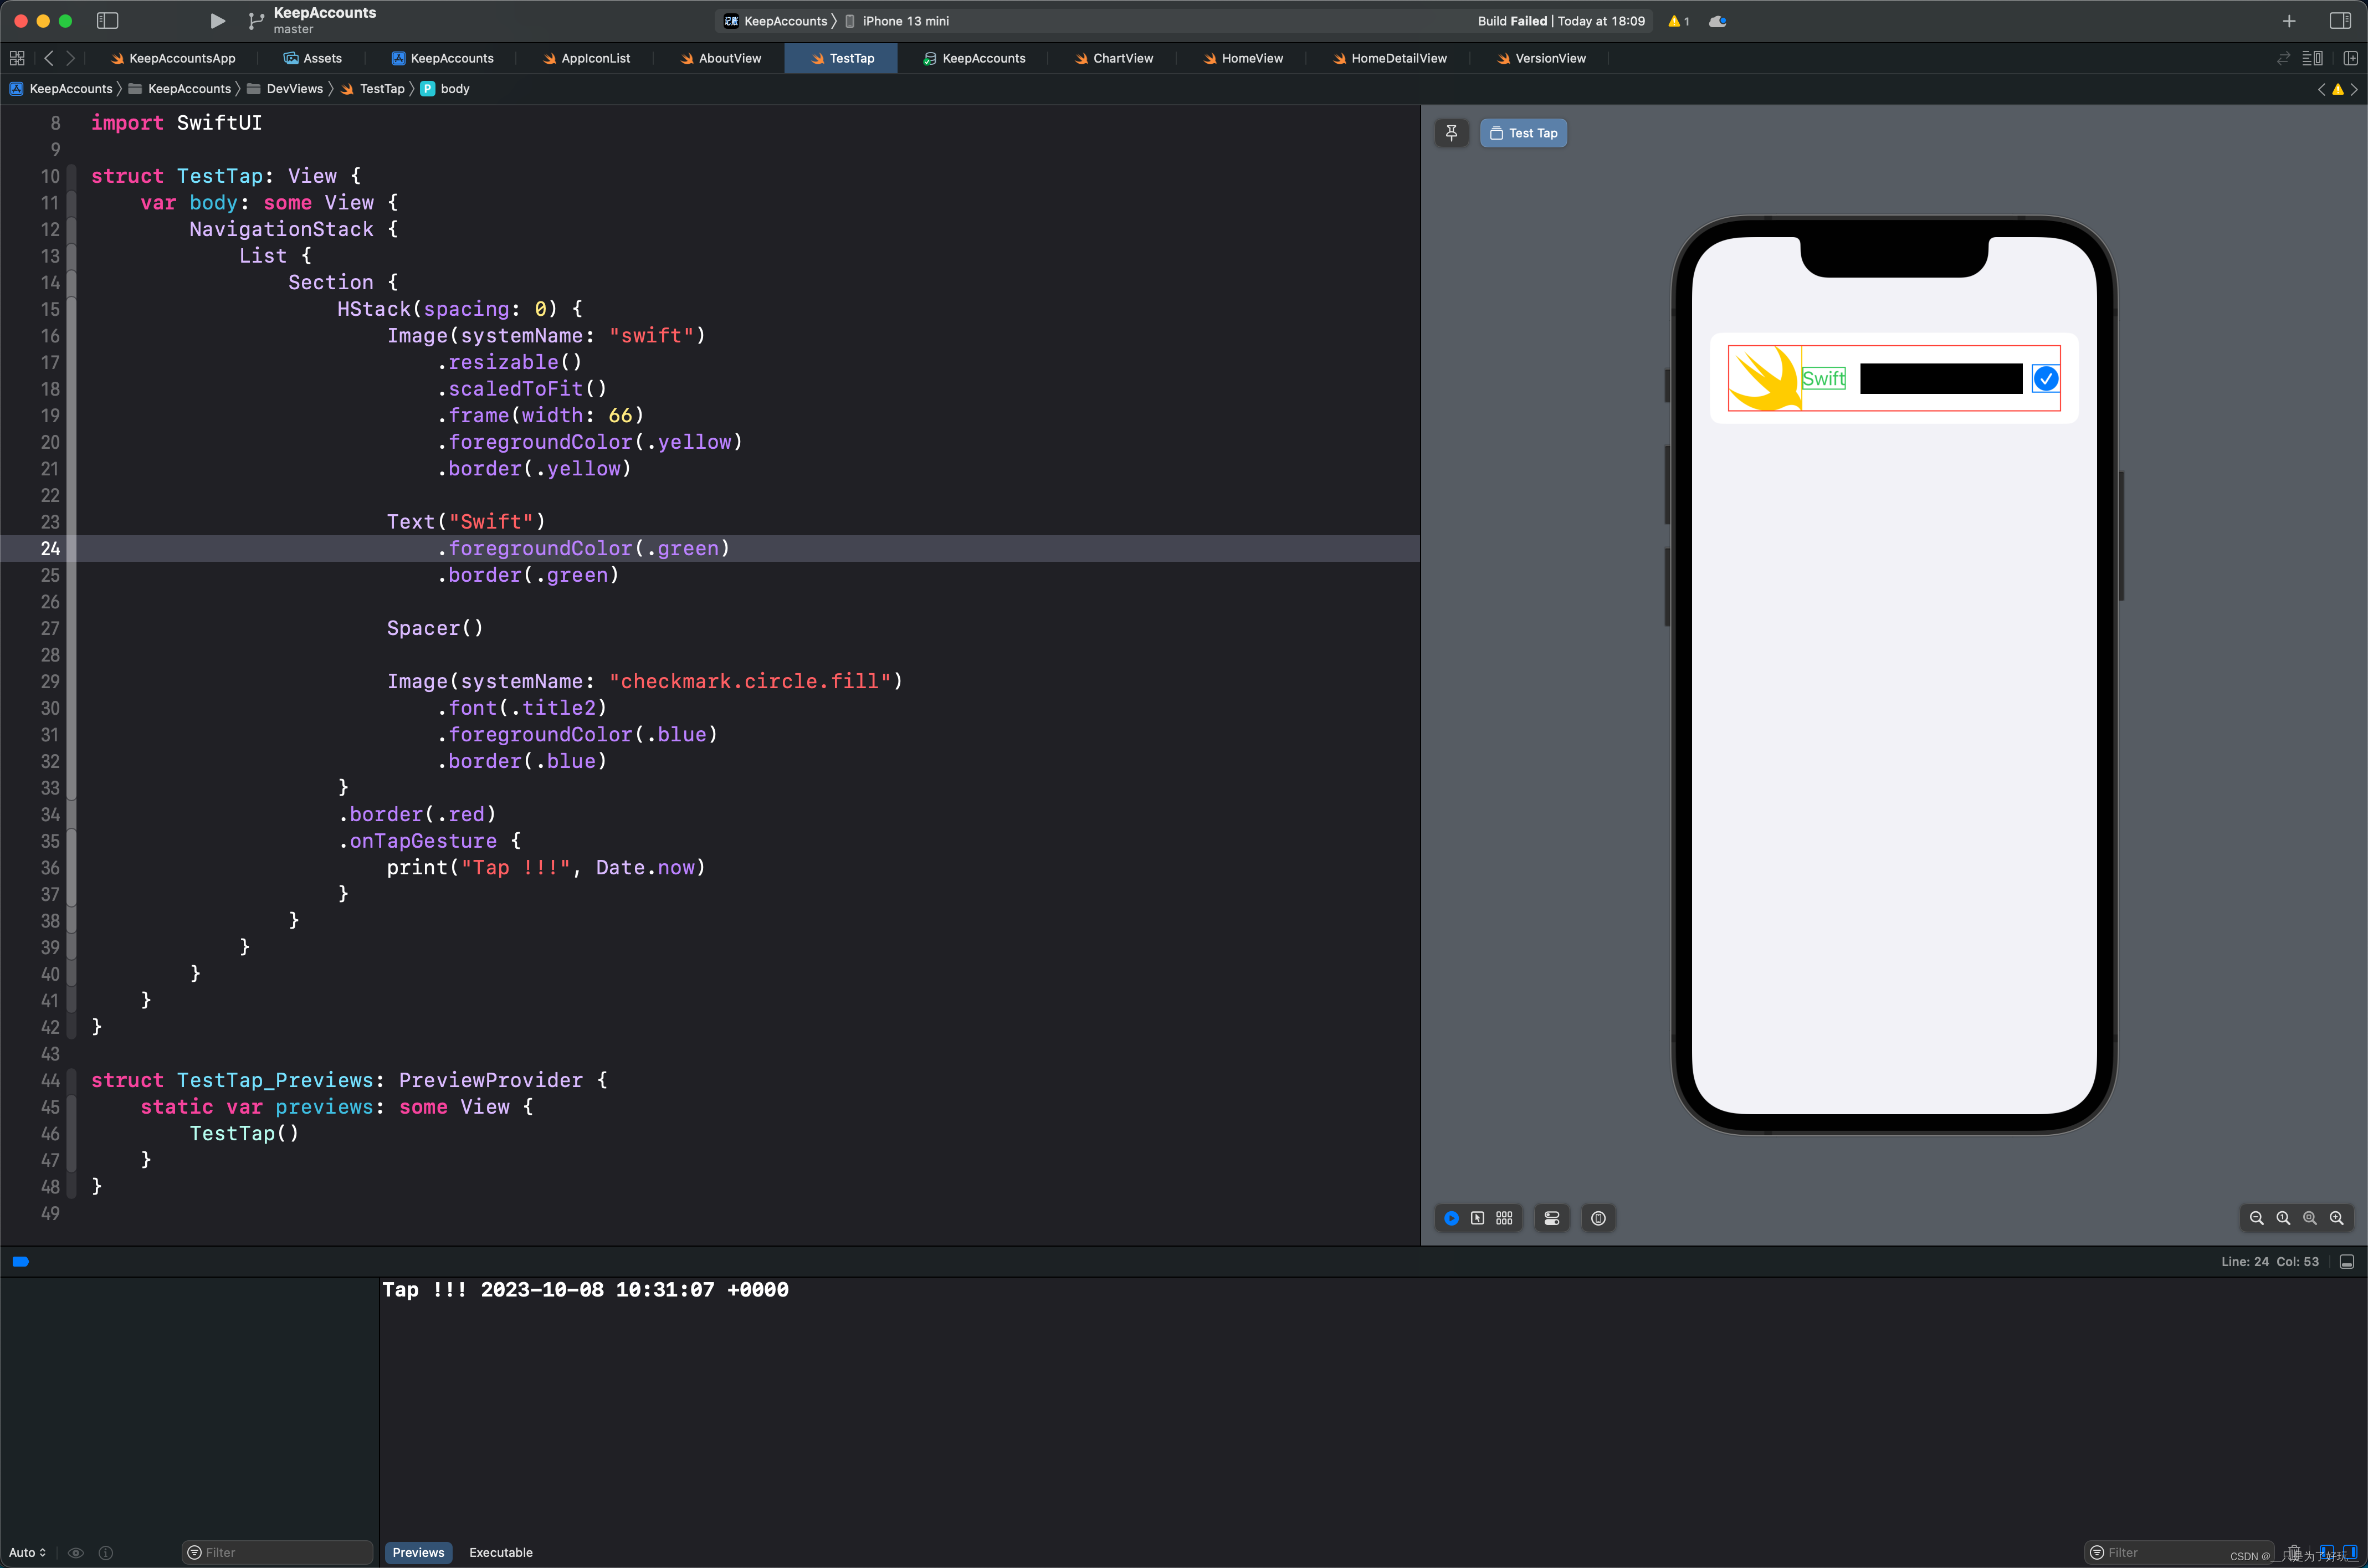Screen dimensions: 2368x1568
Task: Open the preview Variants grid
Action: (1504, 1218)
